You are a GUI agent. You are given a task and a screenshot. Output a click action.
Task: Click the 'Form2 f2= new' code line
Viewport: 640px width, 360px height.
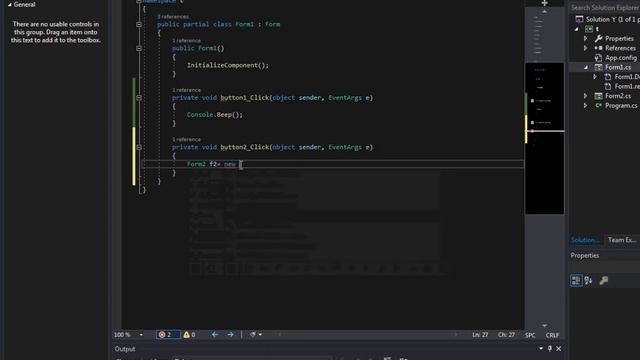tap(211, 164)
